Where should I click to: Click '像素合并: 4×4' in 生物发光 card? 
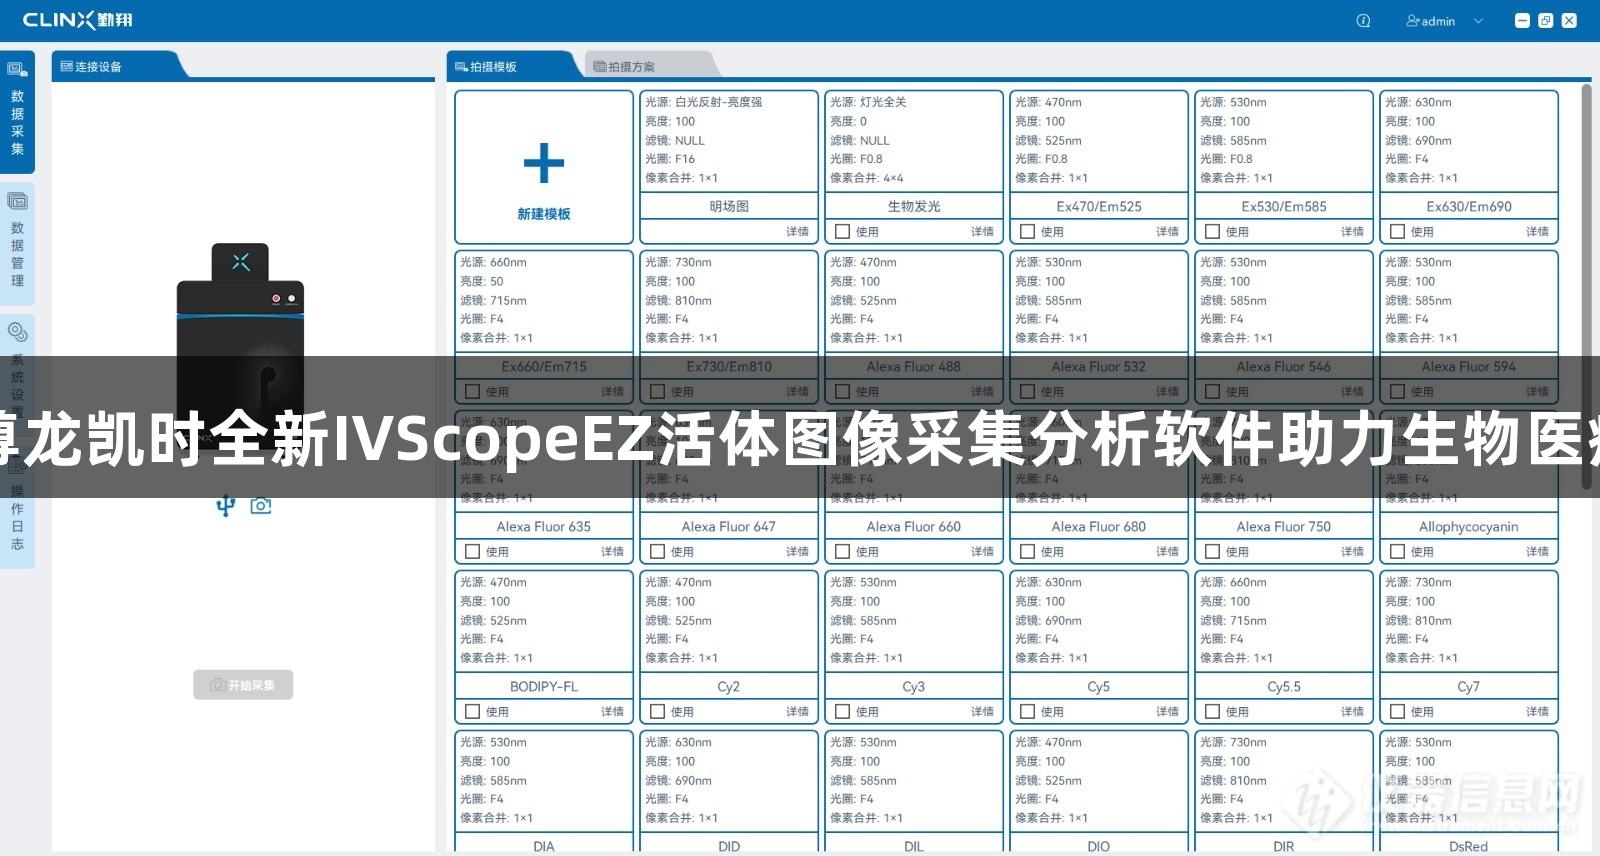point(867,178)
